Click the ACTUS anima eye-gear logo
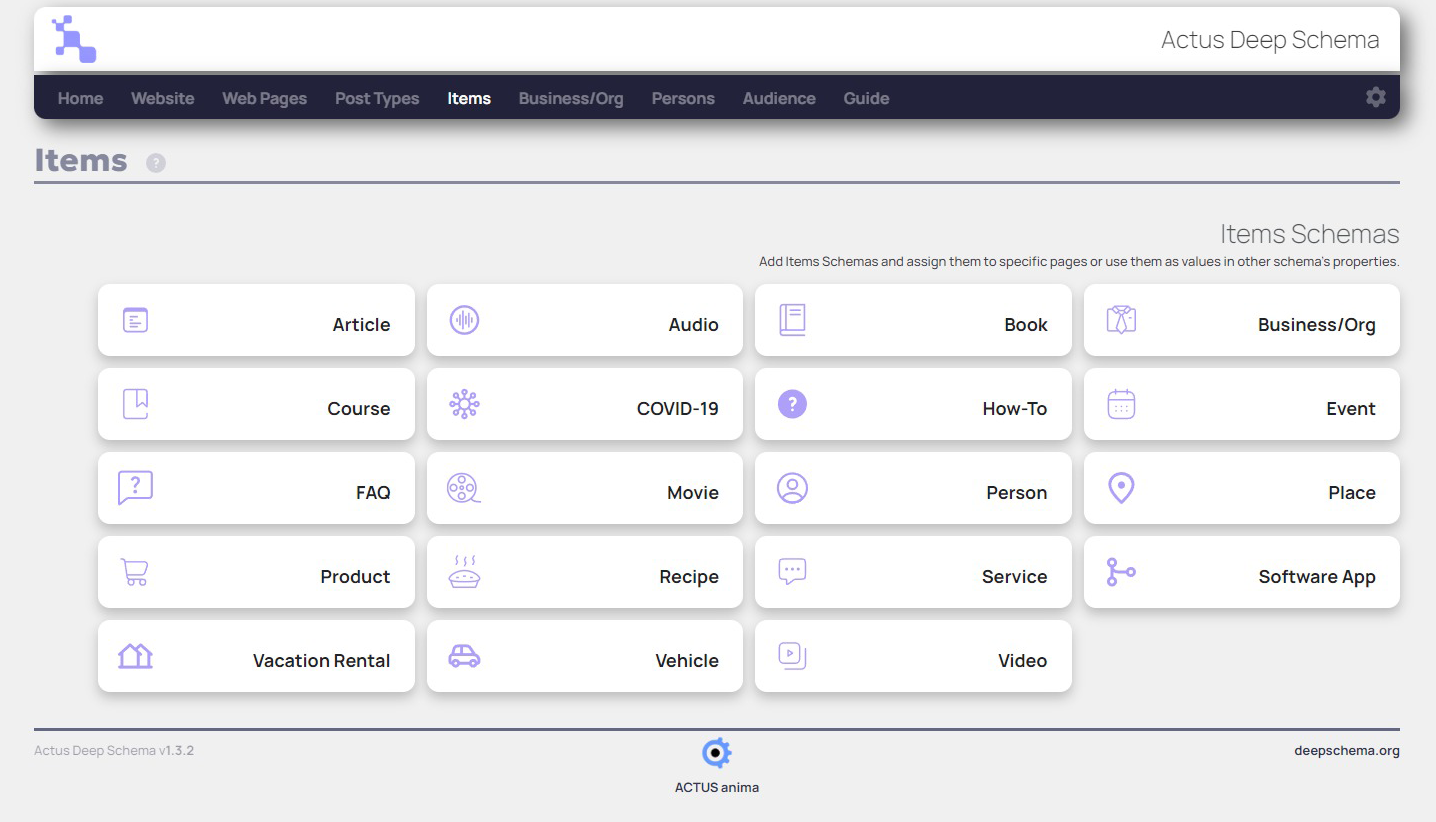This screenshot has width=1436, height=822. point(717,753)
